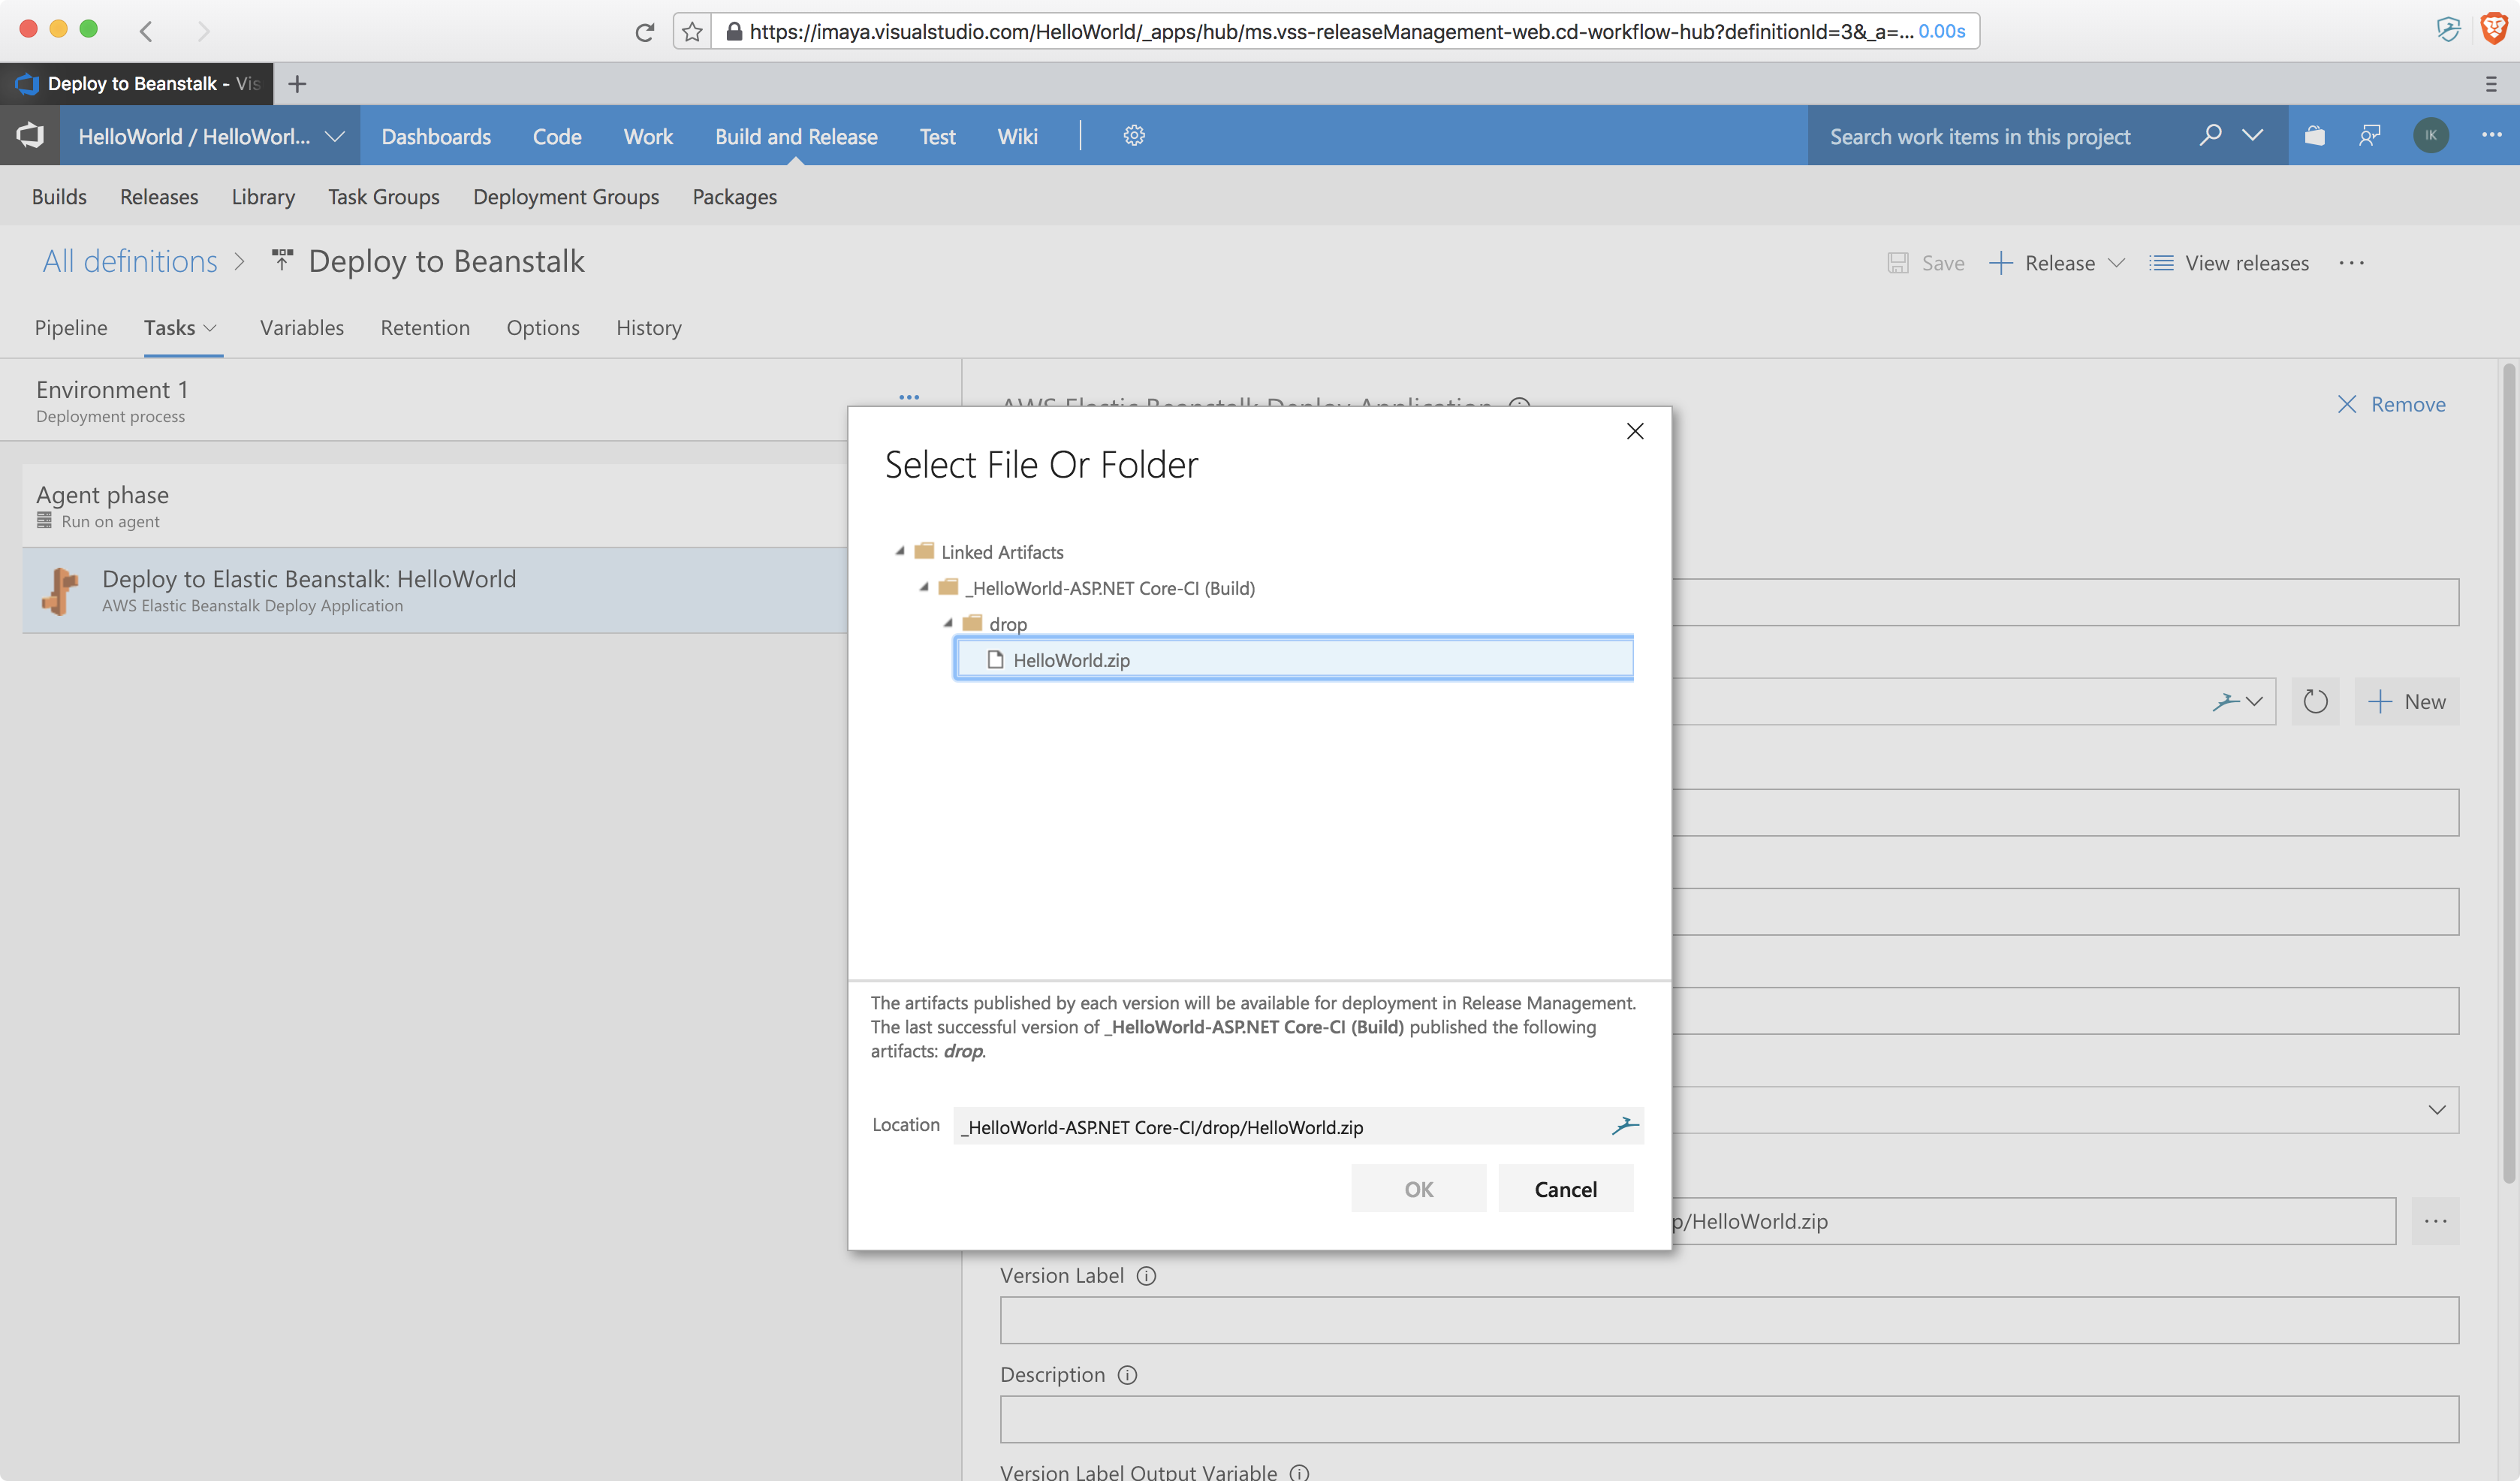Image resolution: width=2520 pixels, height=1481 pixels.
Task: Open the shopping bag marketplace icon
Action: 2314,135
